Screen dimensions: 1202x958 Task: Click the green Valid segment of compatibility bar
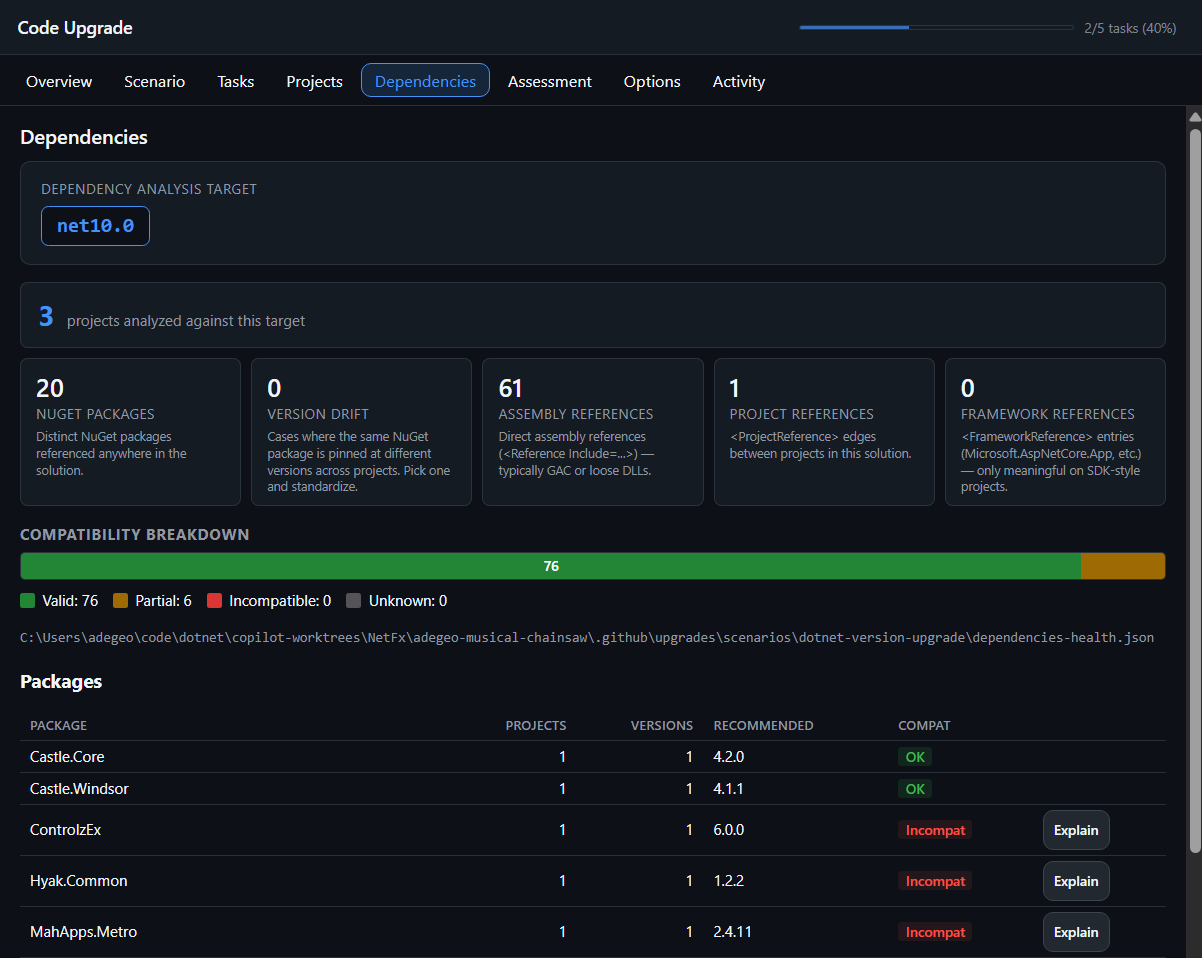[x=550, y=566]
